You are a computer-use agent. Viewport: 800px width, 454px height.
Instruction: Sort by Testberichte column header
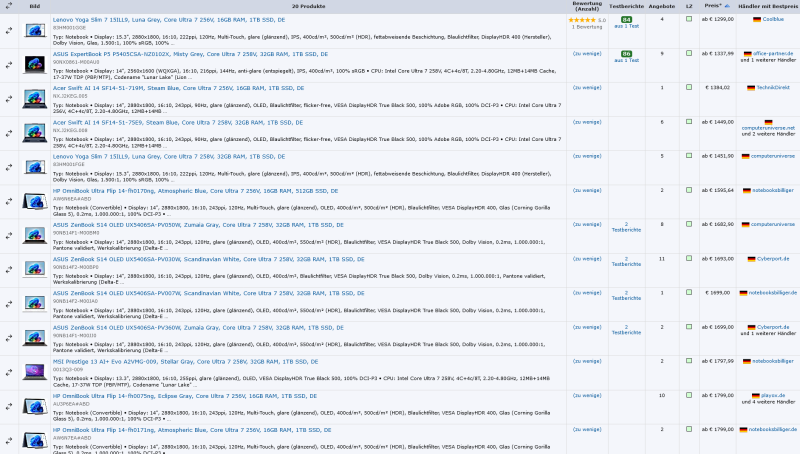pyautogui.click(x=627, y=6)
